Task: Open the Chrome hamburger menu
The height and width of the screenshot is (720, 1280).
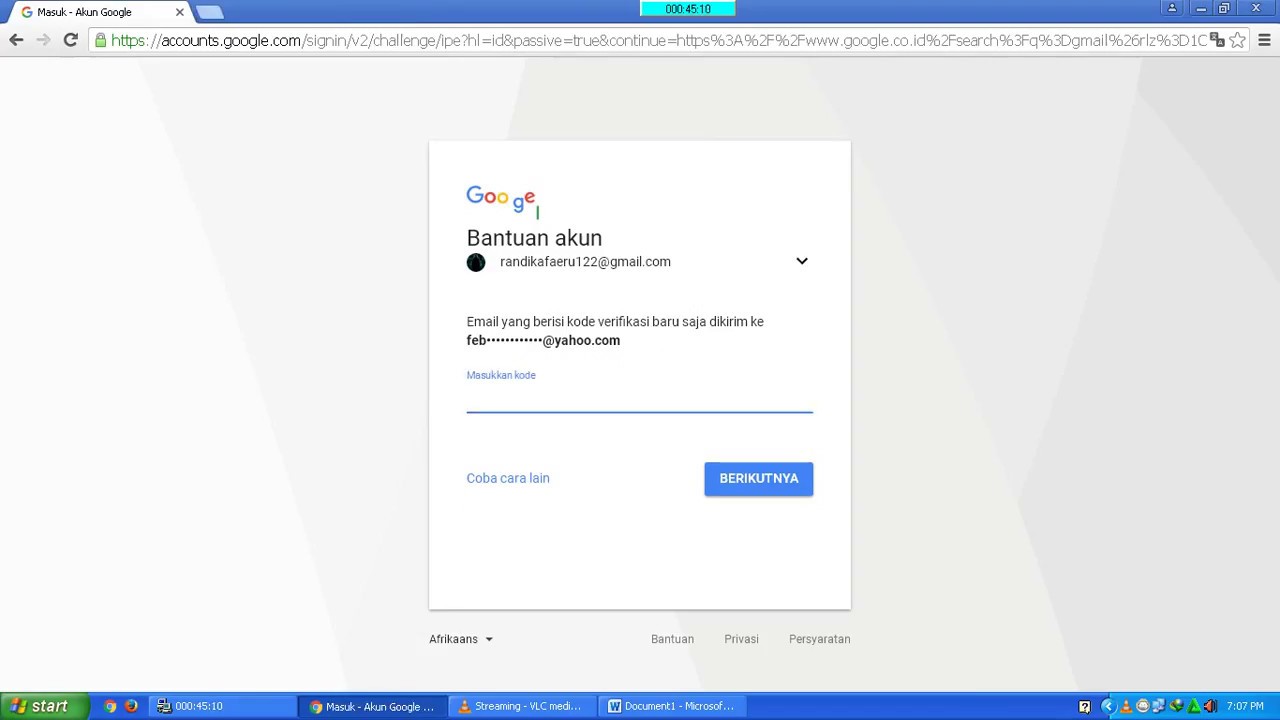Action: pyautogui.click(x=1264, y=40)
